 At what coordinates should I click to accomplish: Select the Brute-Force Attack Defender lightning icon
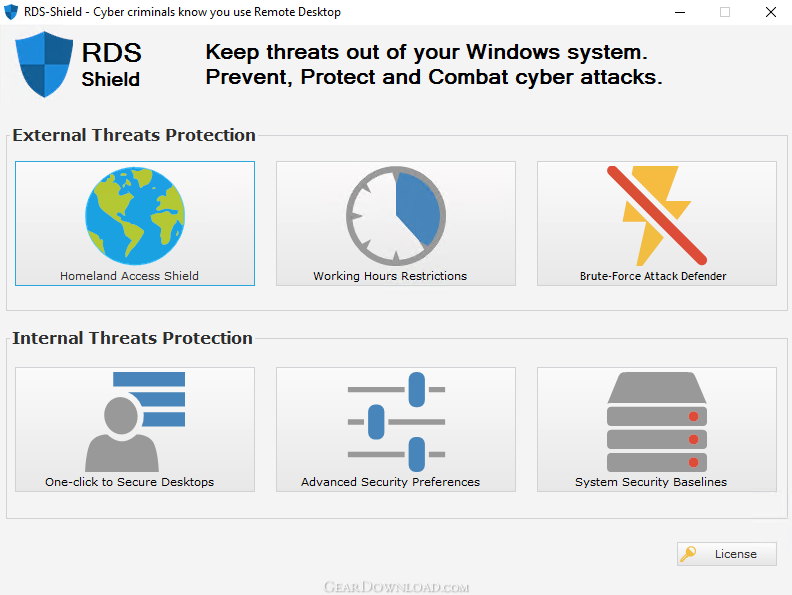click(x=657, y=216)
